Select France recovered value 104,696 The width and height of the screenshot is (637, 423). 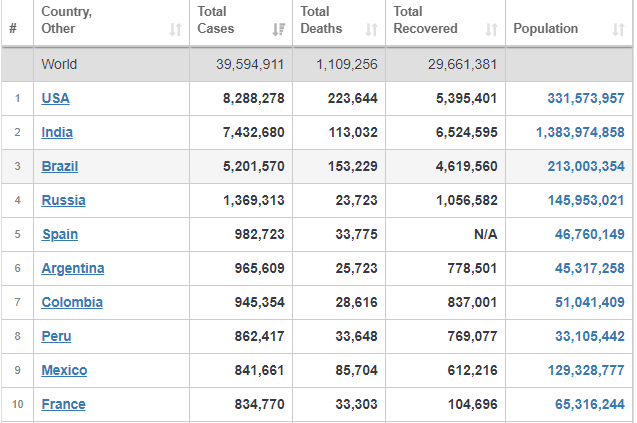(x=472, y=404)
